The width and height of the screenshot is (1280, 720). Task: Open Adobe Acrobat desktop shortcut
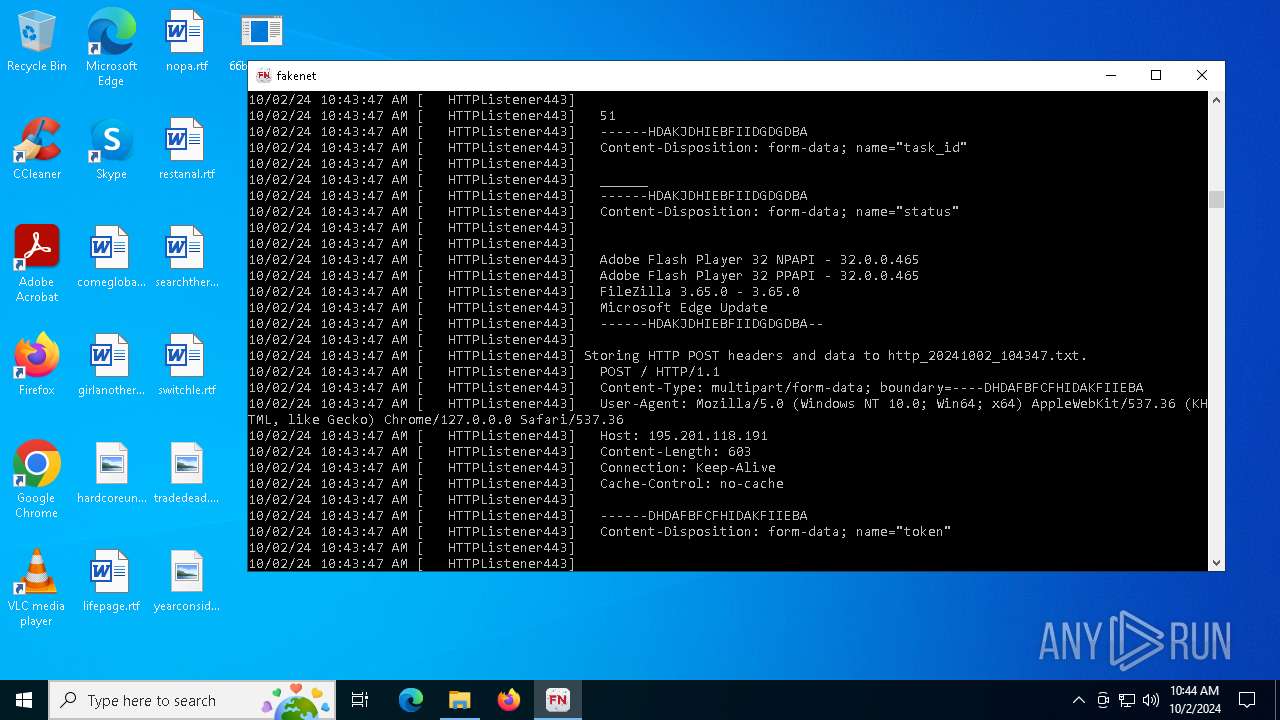point(36,264)
